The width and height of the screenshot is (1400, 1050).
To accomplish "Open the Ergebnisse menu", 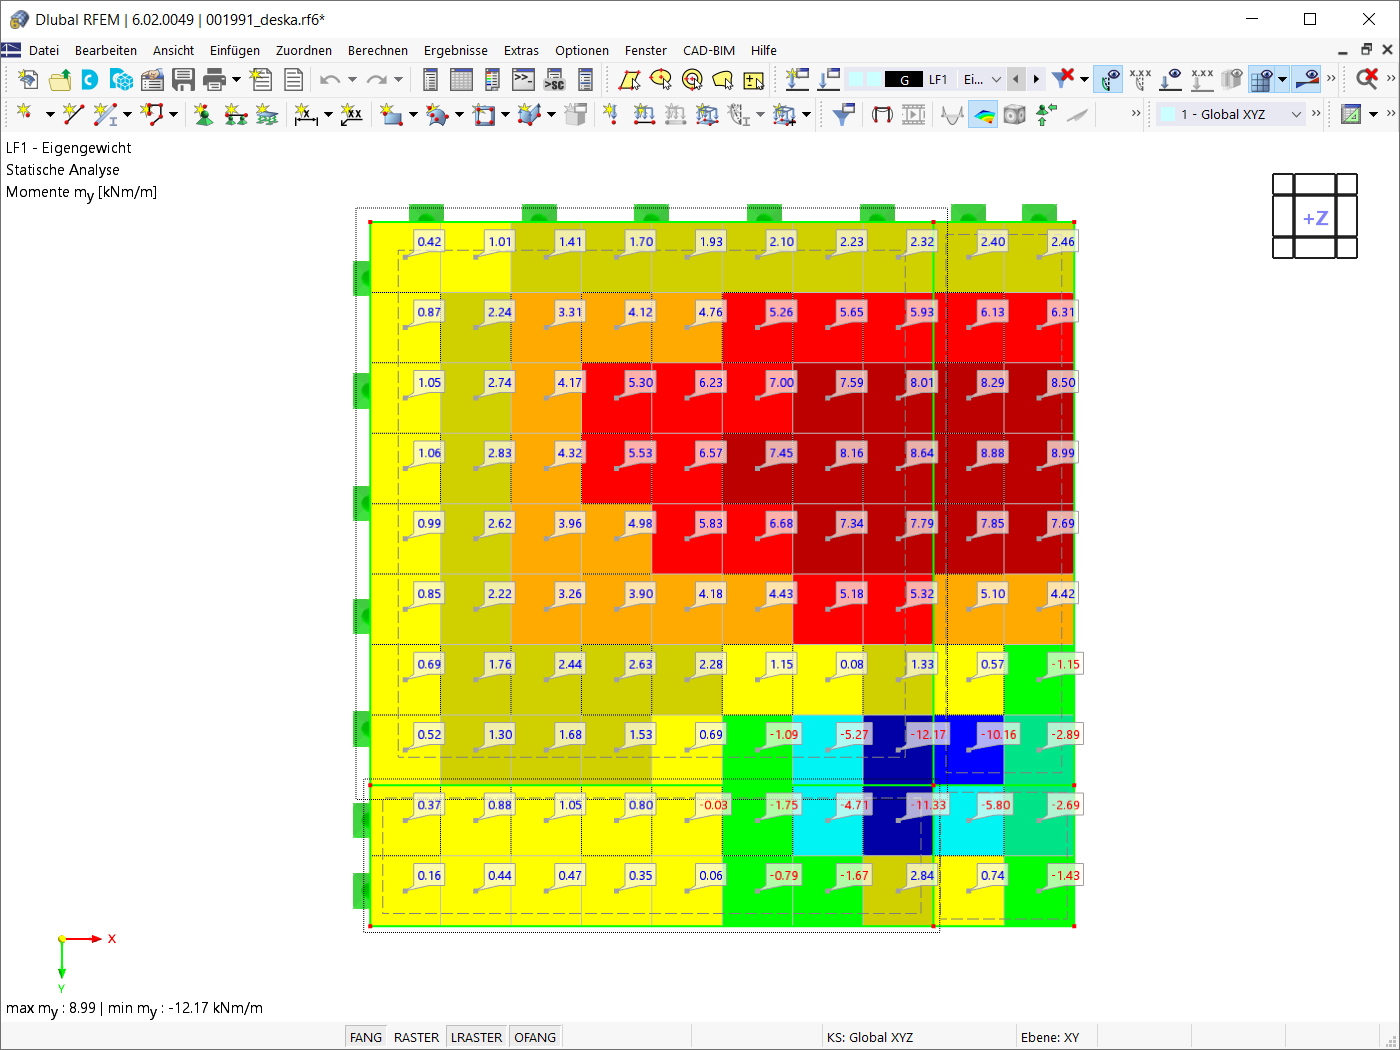I will [456, 50].
